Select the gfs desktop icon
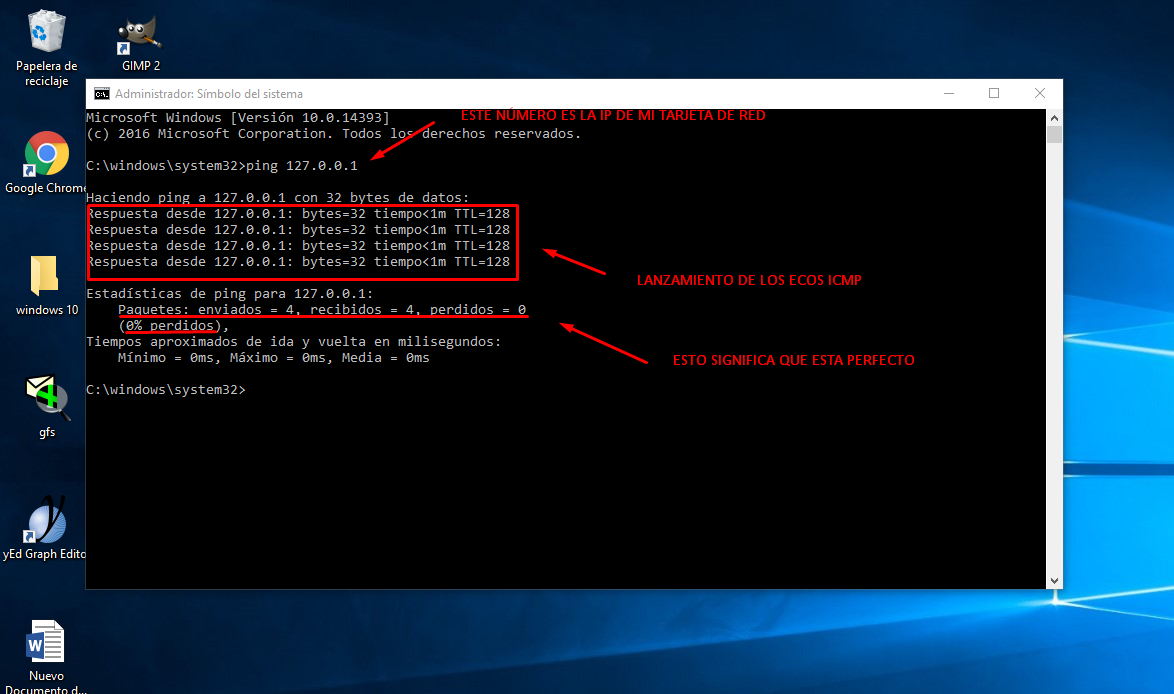Screen dimensions: 1174x694 [46, 407]
